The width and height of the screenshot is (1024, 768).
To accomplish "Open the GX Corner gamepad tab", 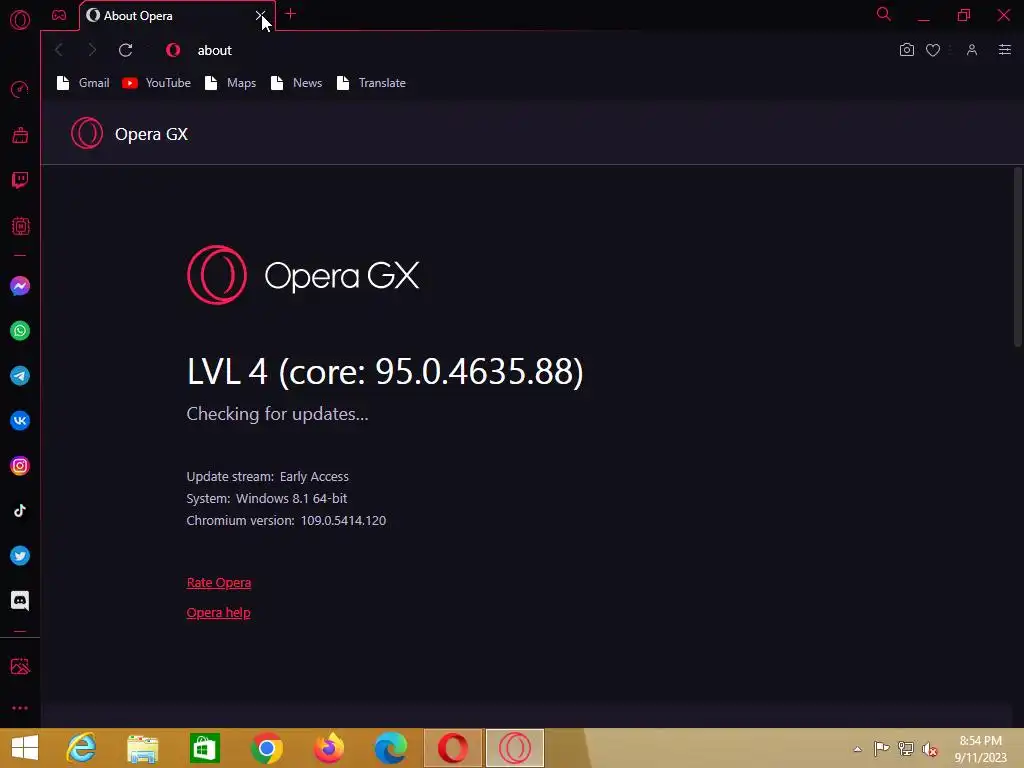I will (59, 15).
